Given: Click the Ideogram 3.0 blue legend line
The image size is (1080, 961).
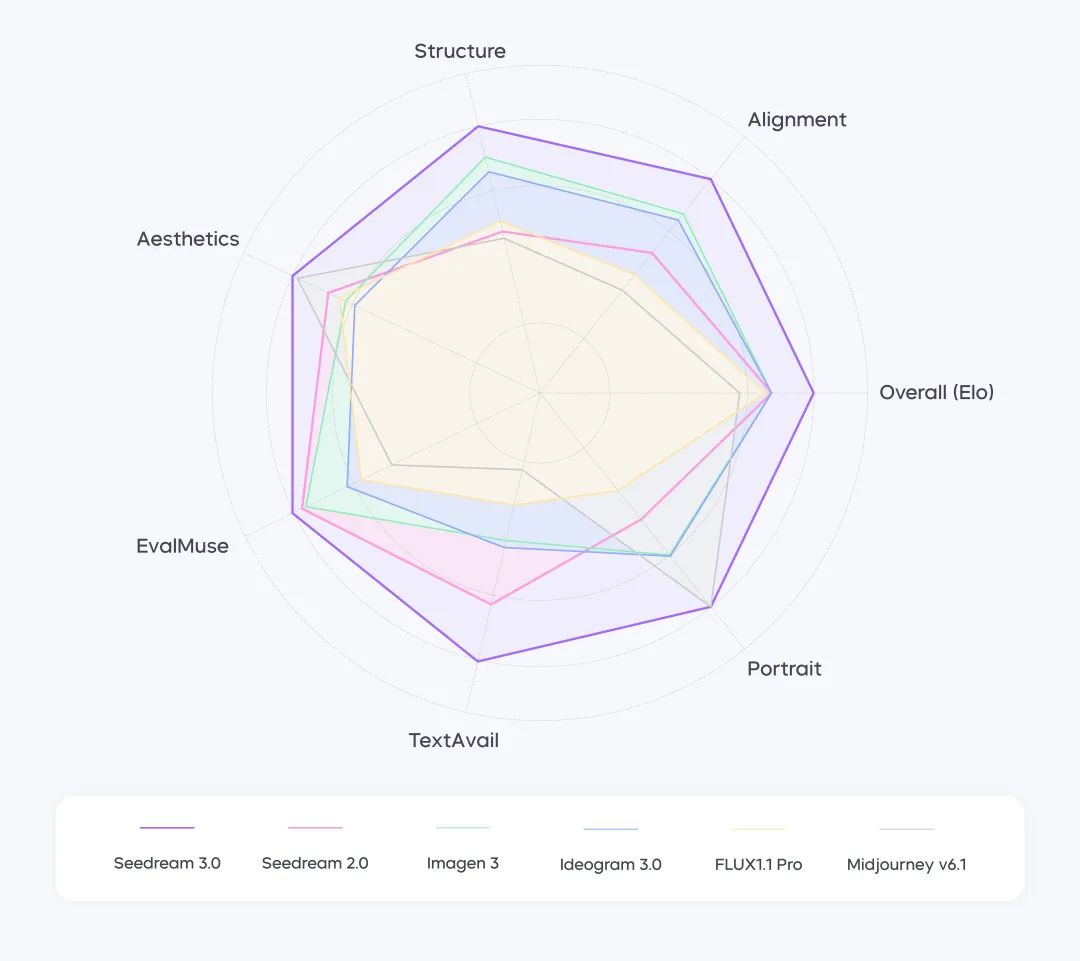Looking at the screenshot, I should pos(610,829).
